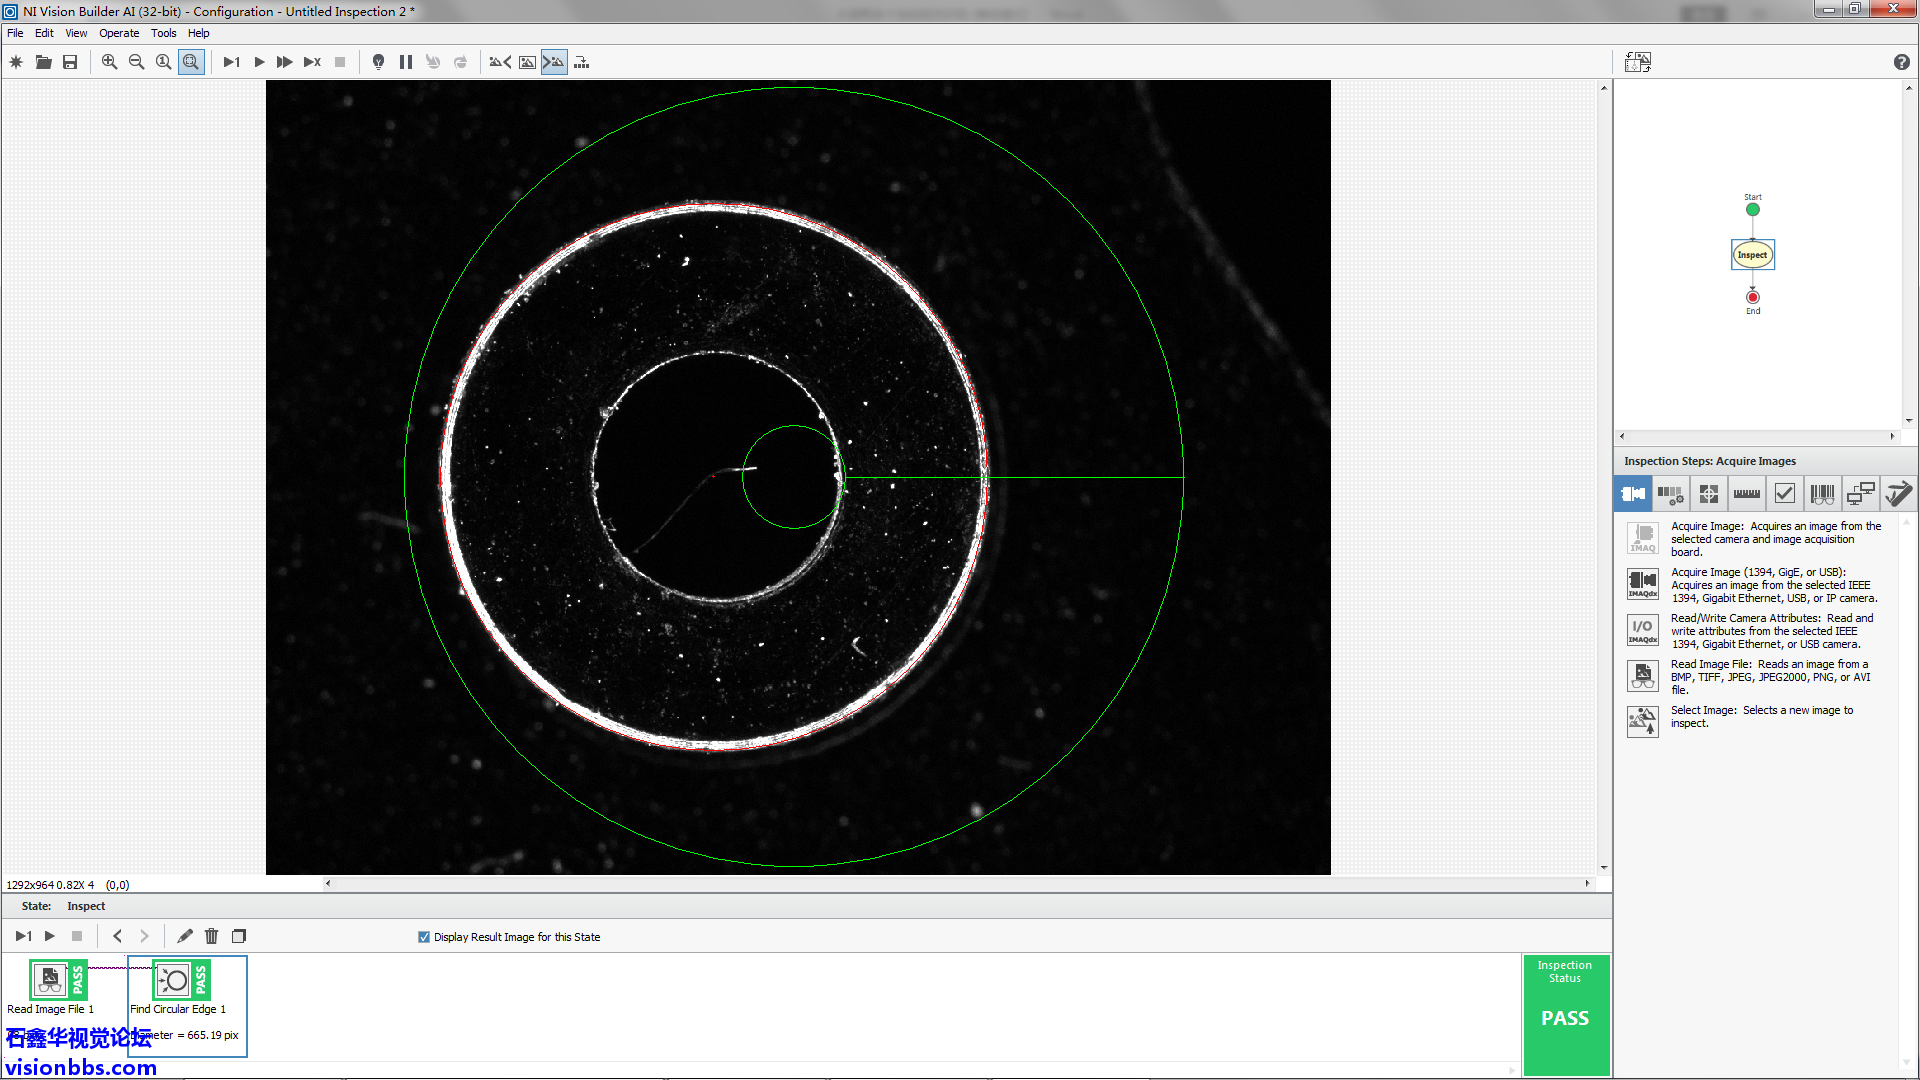
Task: Open the Edit menu
Action: (44, 33)
